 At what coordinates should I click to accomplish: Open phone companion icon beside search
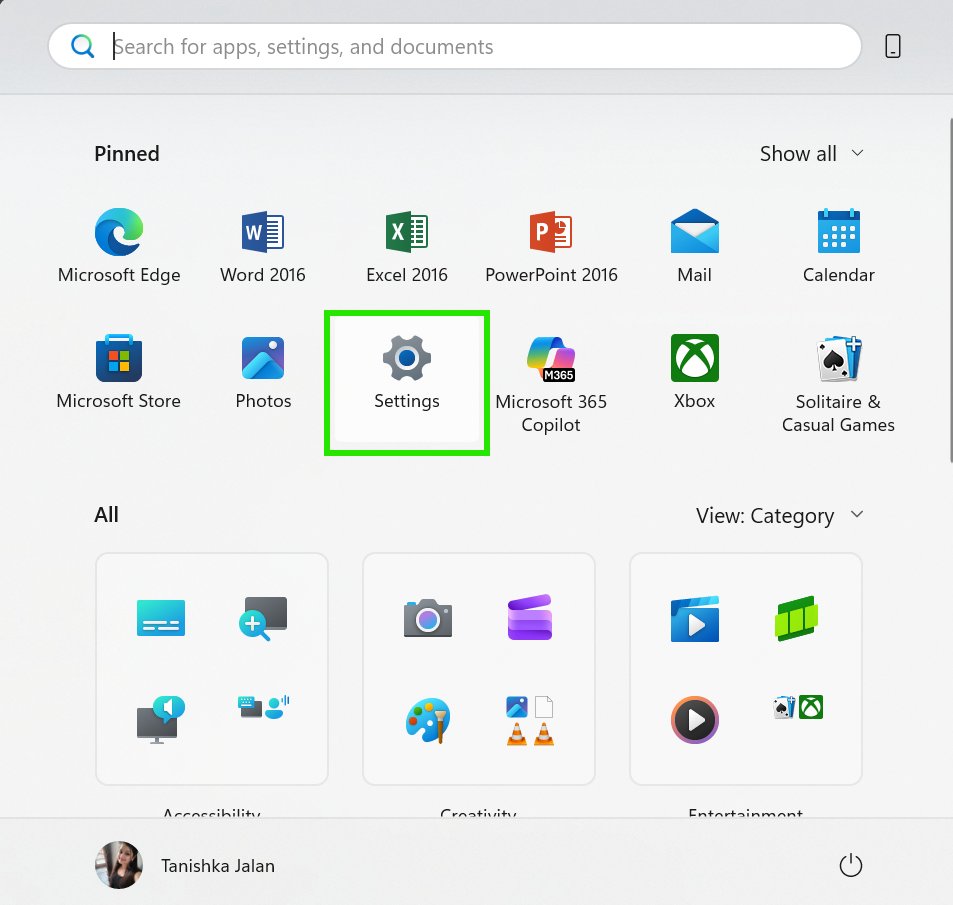click(x=893, y=46)
